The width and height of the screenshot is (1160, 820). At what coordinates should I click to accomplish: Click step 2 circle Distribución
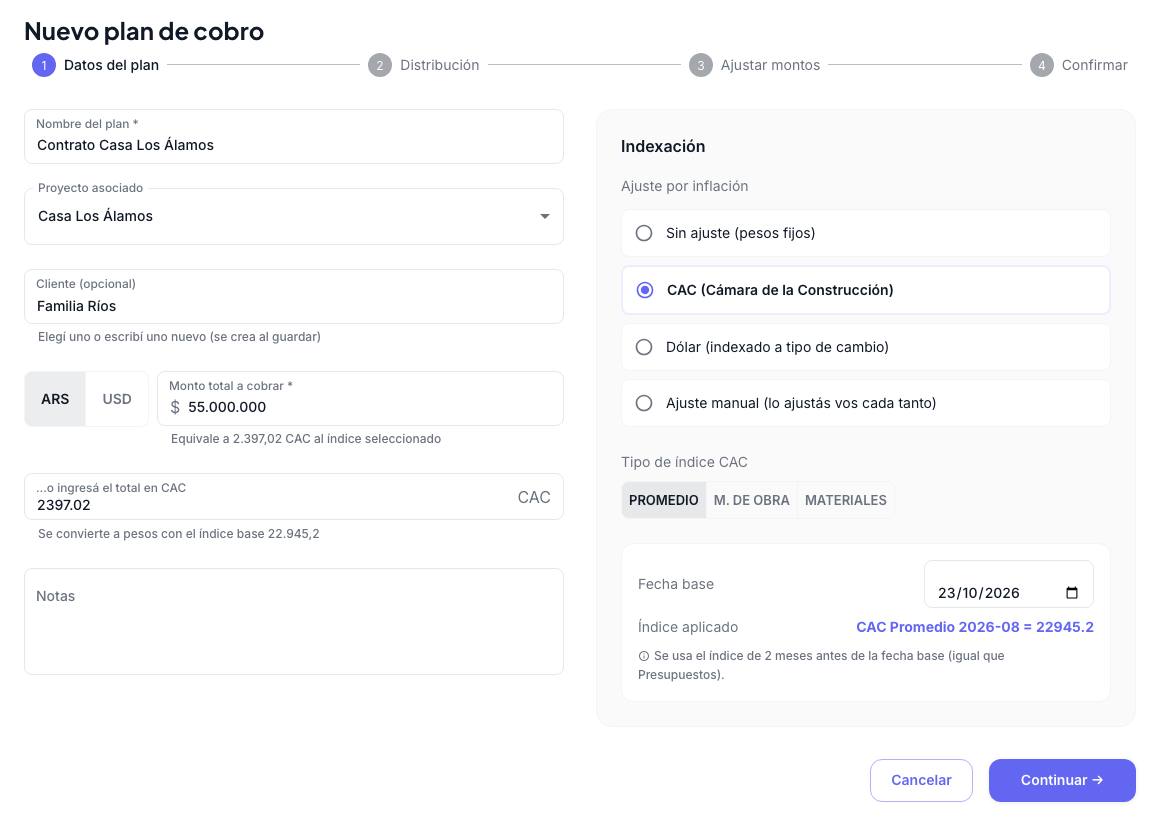pyautogui.click(x=380, y=65)
